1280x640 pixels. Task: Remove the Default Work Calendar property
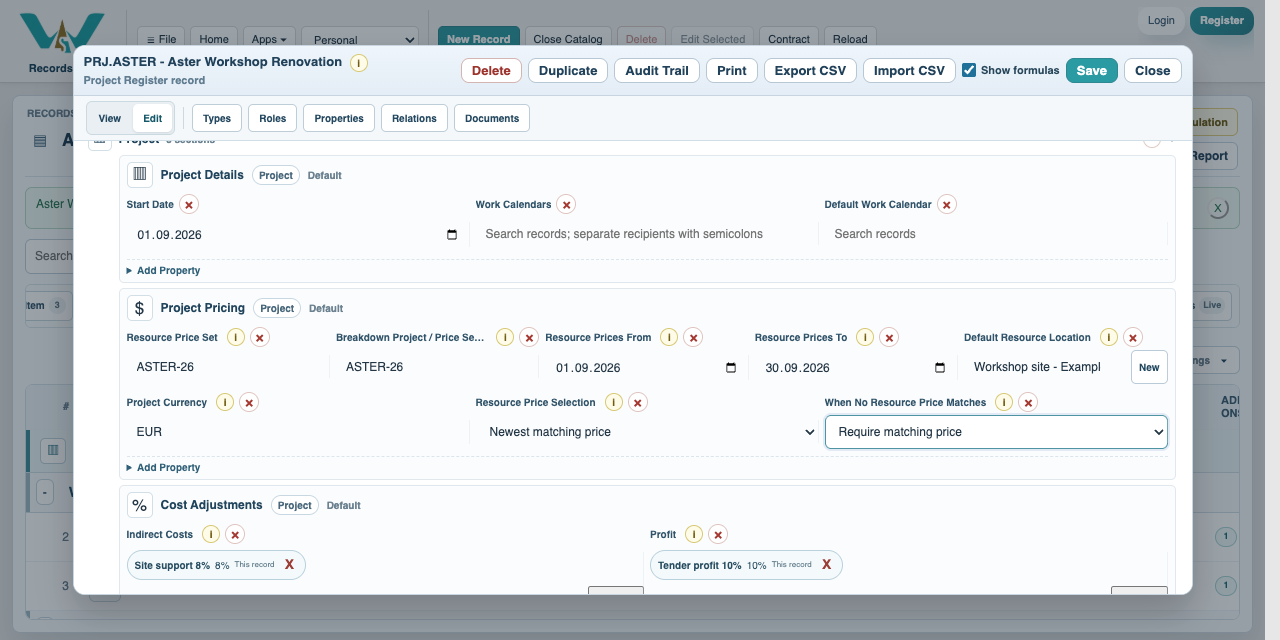(947, 204)
